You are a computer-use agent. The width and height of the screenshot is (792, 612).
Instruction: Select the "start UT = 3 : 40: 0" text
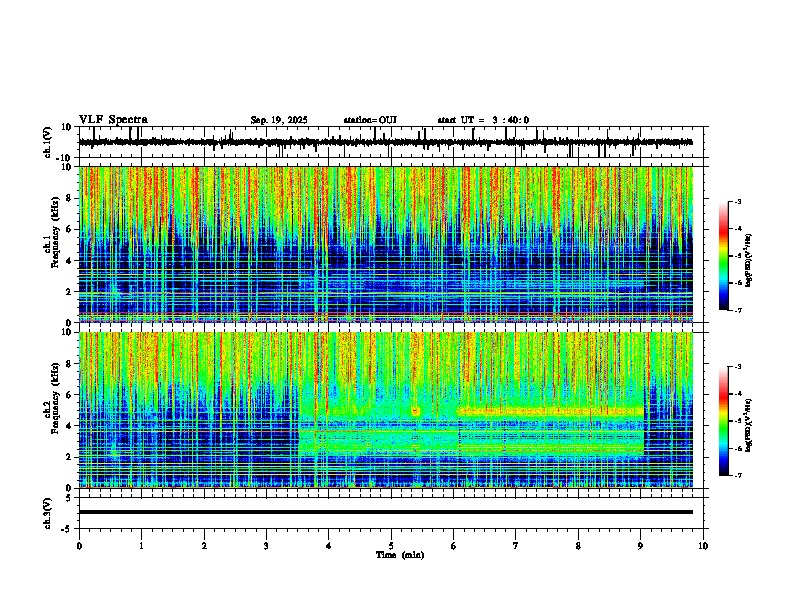(483, 120)
